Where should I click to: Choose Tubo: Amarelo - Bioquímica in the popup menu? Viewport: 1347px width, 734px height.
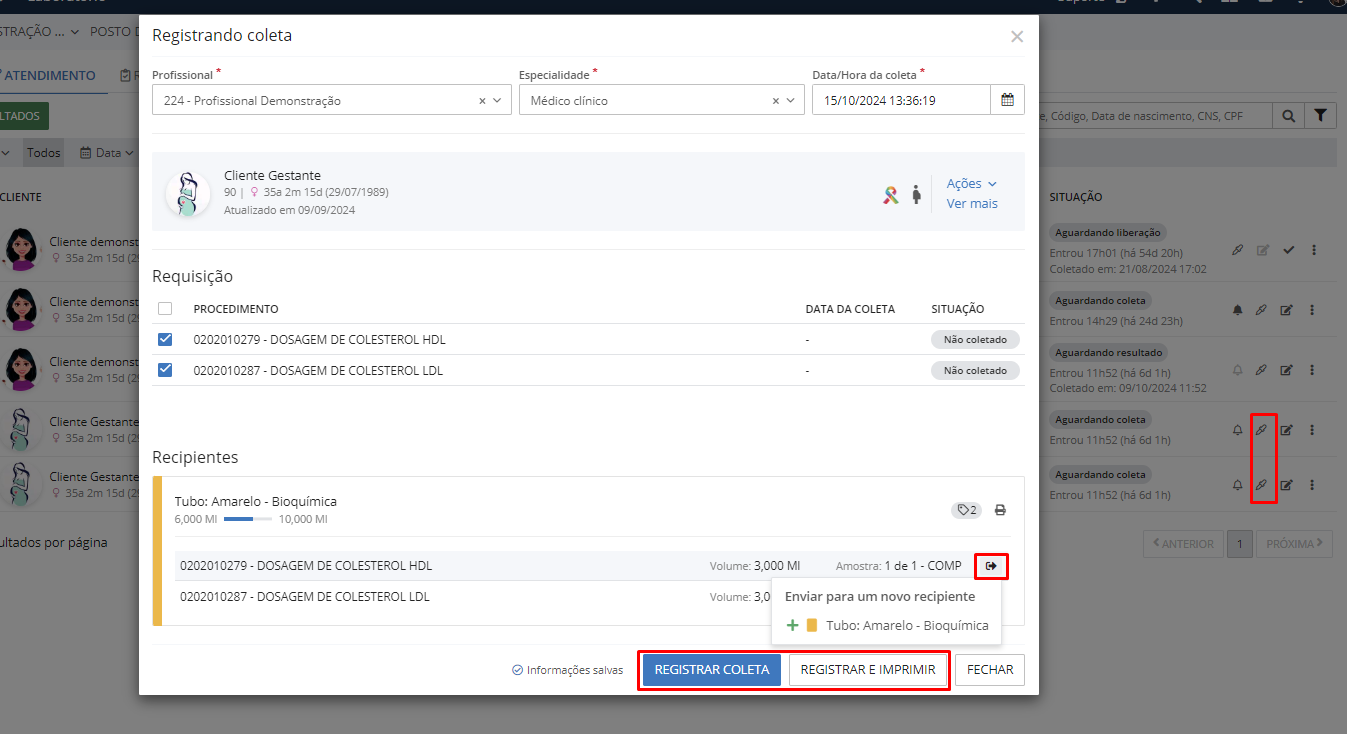tap(886, 625)
